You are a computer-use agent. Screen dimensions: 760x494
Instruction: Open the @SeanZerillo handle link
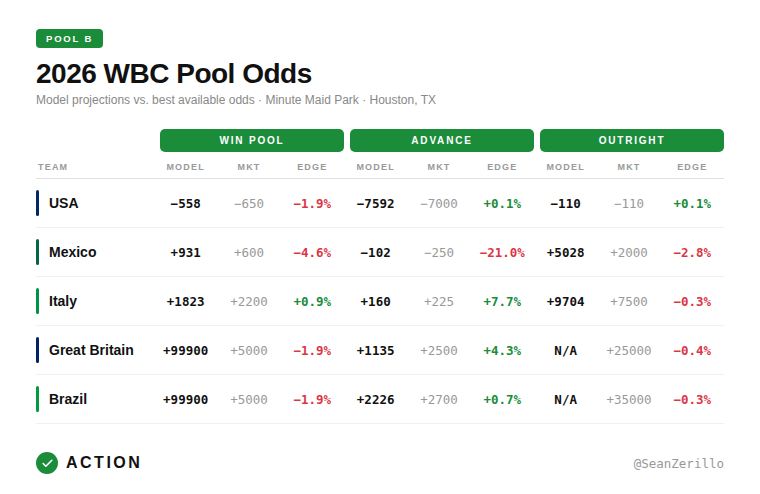(x=678, y=464)
